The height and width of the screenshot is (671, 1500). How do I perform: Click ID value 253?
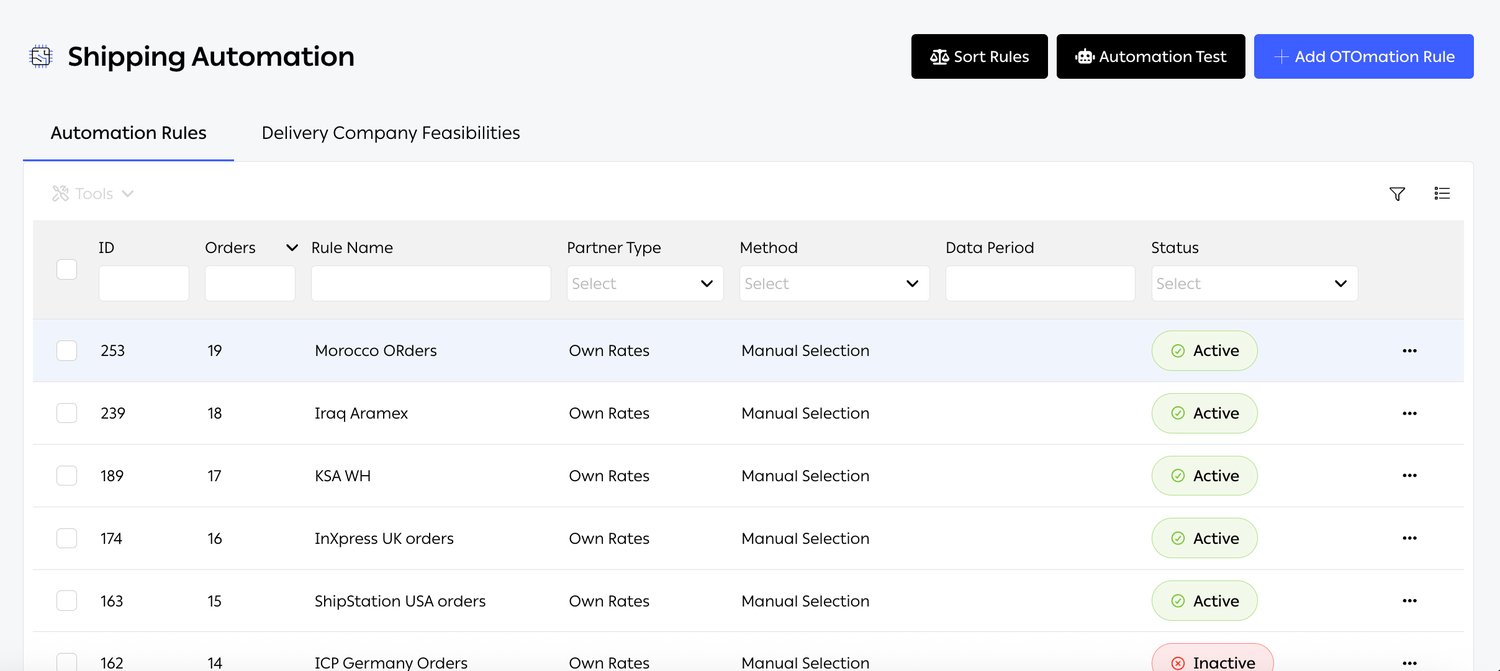point(113,351)
